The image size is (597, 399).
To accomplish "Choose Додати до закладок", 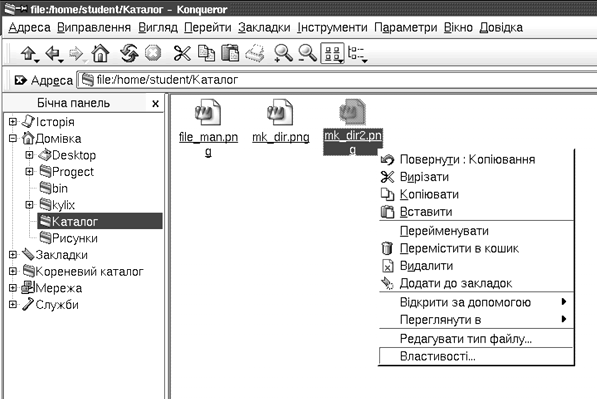I will 476,283.
